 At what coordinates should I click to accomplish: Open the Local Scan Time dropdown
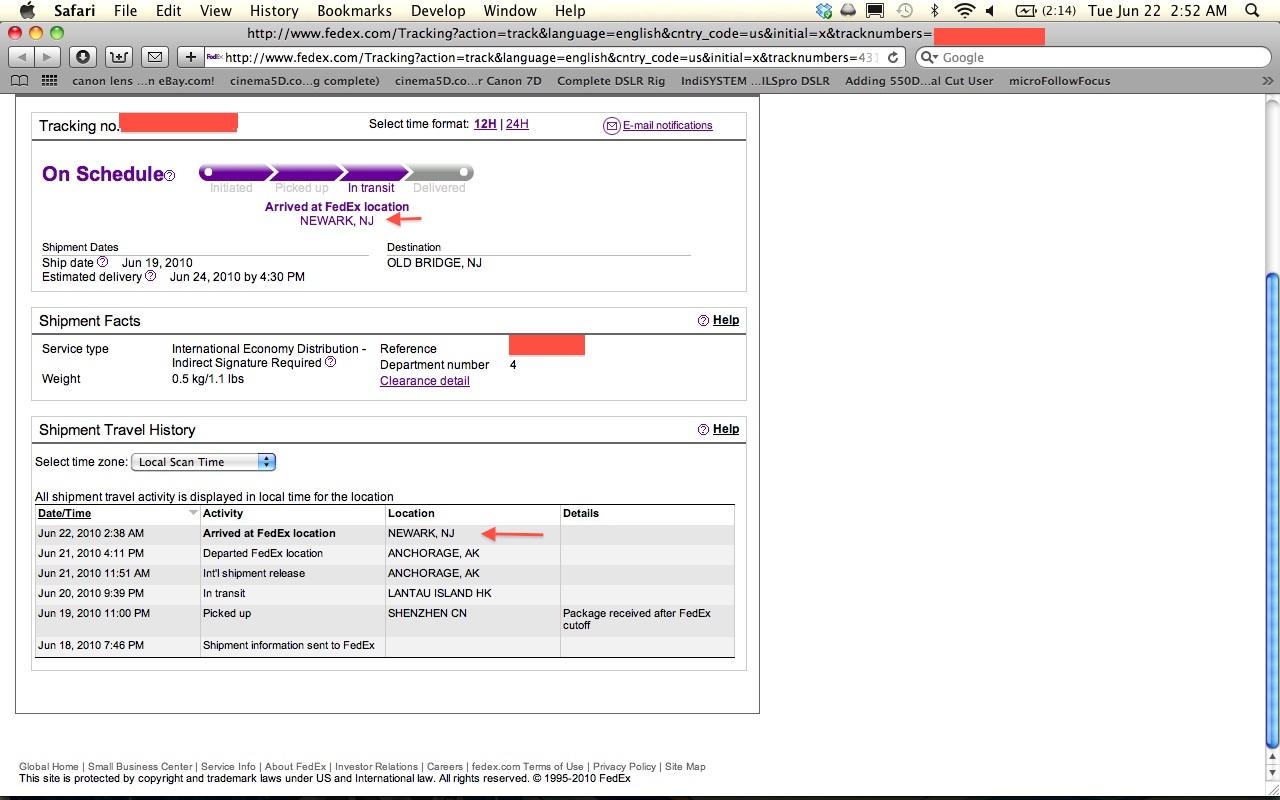[204, 462]
